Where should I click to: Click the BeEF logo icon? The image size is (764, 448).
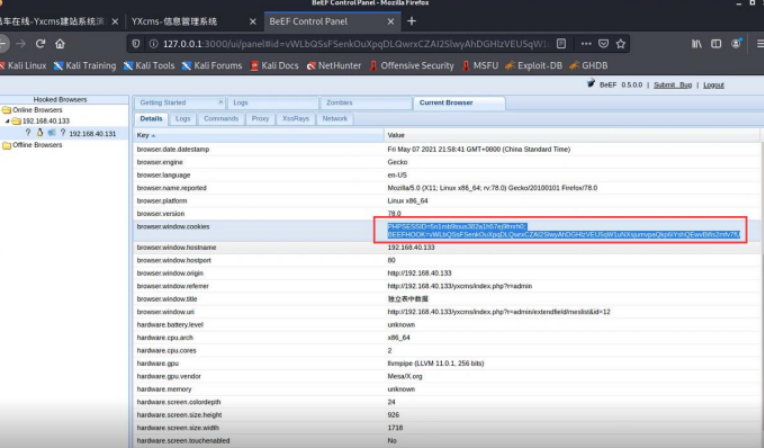coord(591,84)
